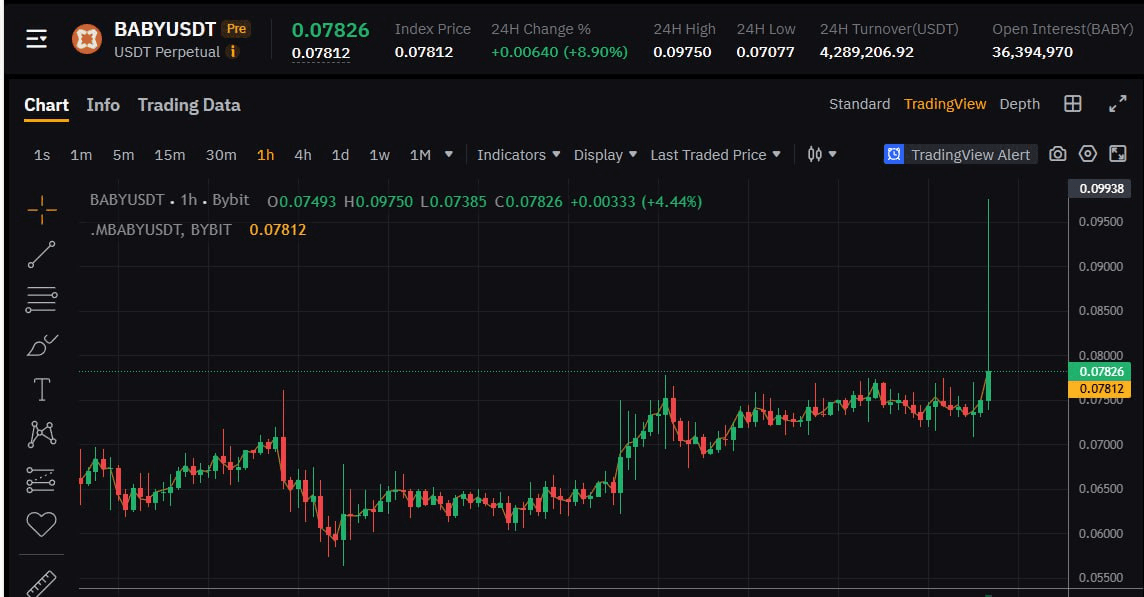This screenshot has width=1144, height=597.
Task: Create a TradingView Alert
Action: coord(957,154)
